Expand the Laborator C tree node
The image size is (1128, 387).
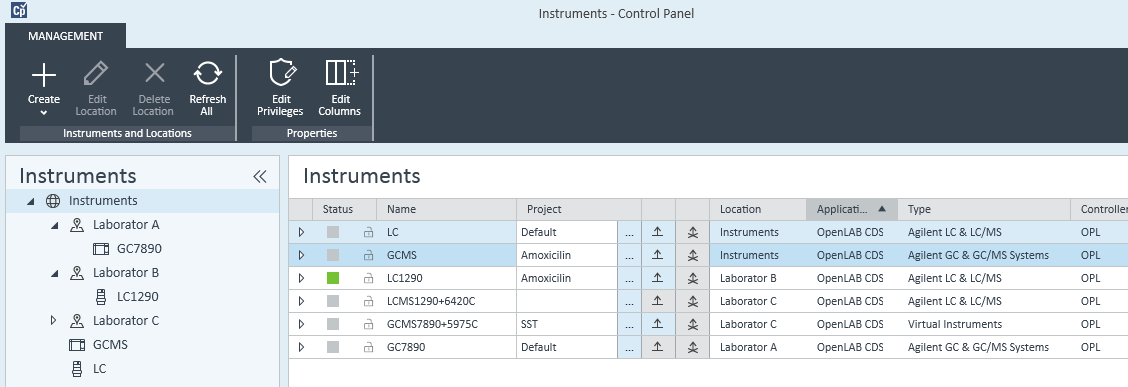[x=53, y=320]
